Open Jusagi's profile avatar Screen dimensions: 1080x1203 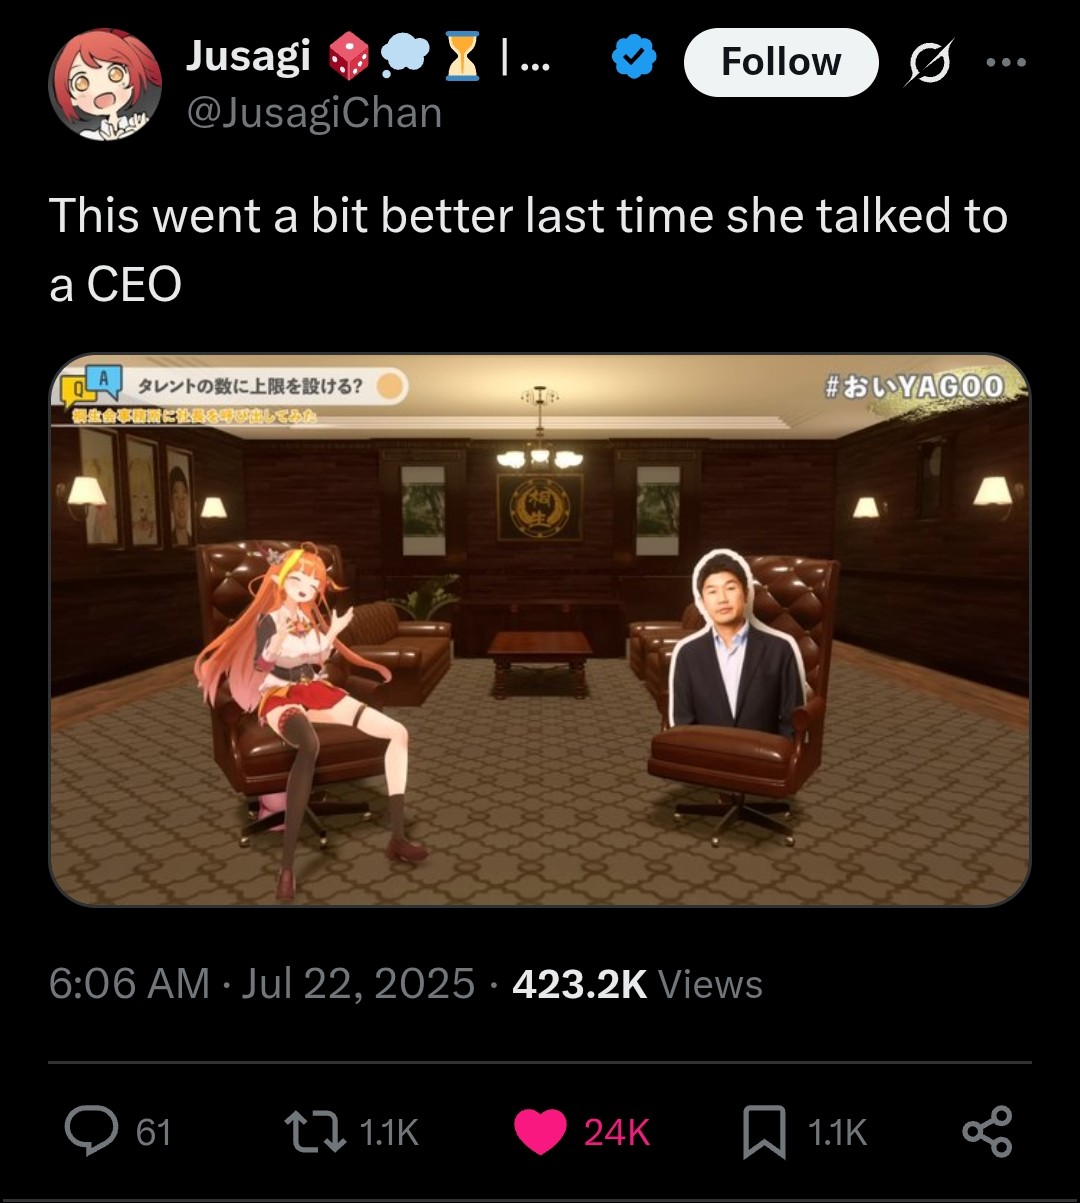tap(105, 84)
